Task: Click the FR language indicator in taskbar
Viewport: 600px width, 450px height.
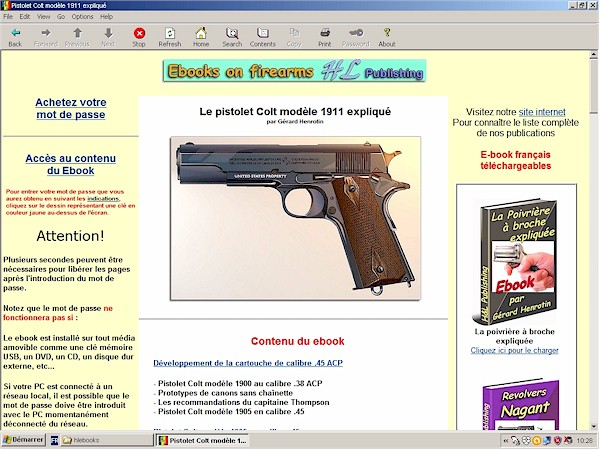Action: (54, 440)
